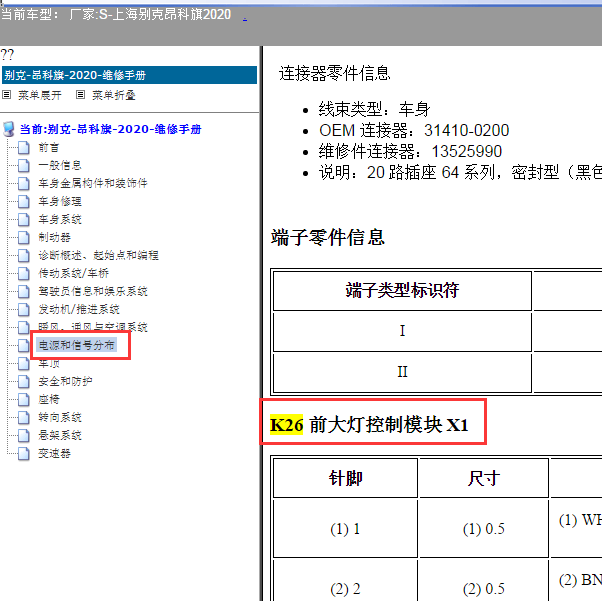Click the 尺寸 column header
602x601 pixels.
click(484, 478)
